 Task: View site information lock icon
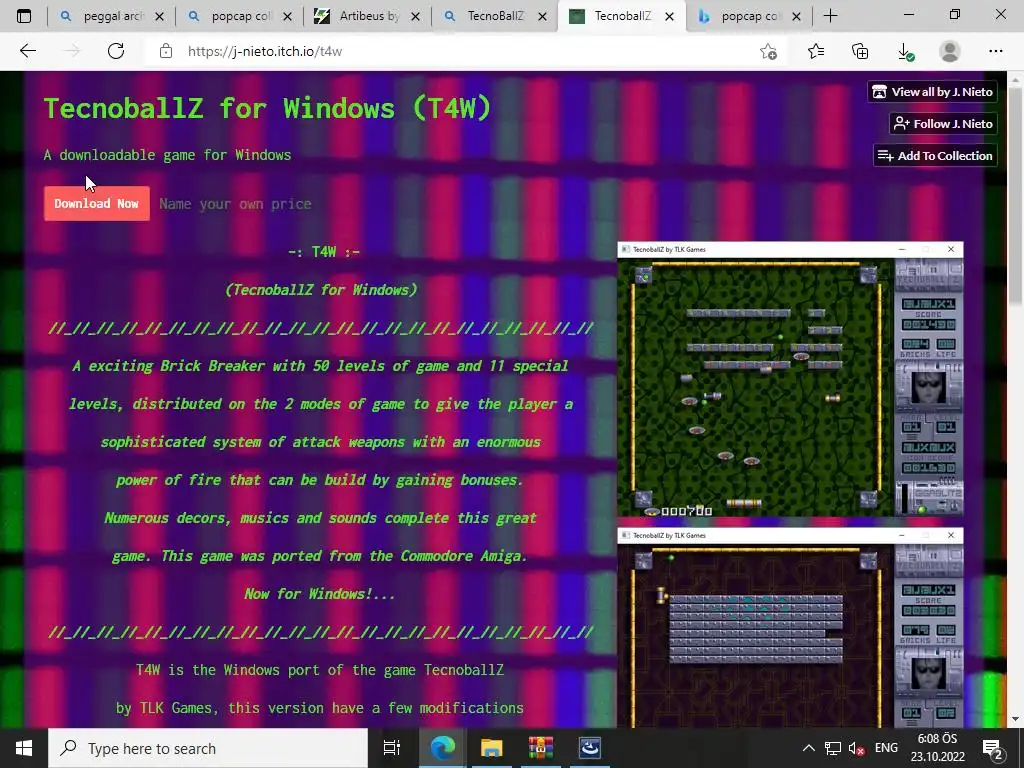(x=166, y=51)
